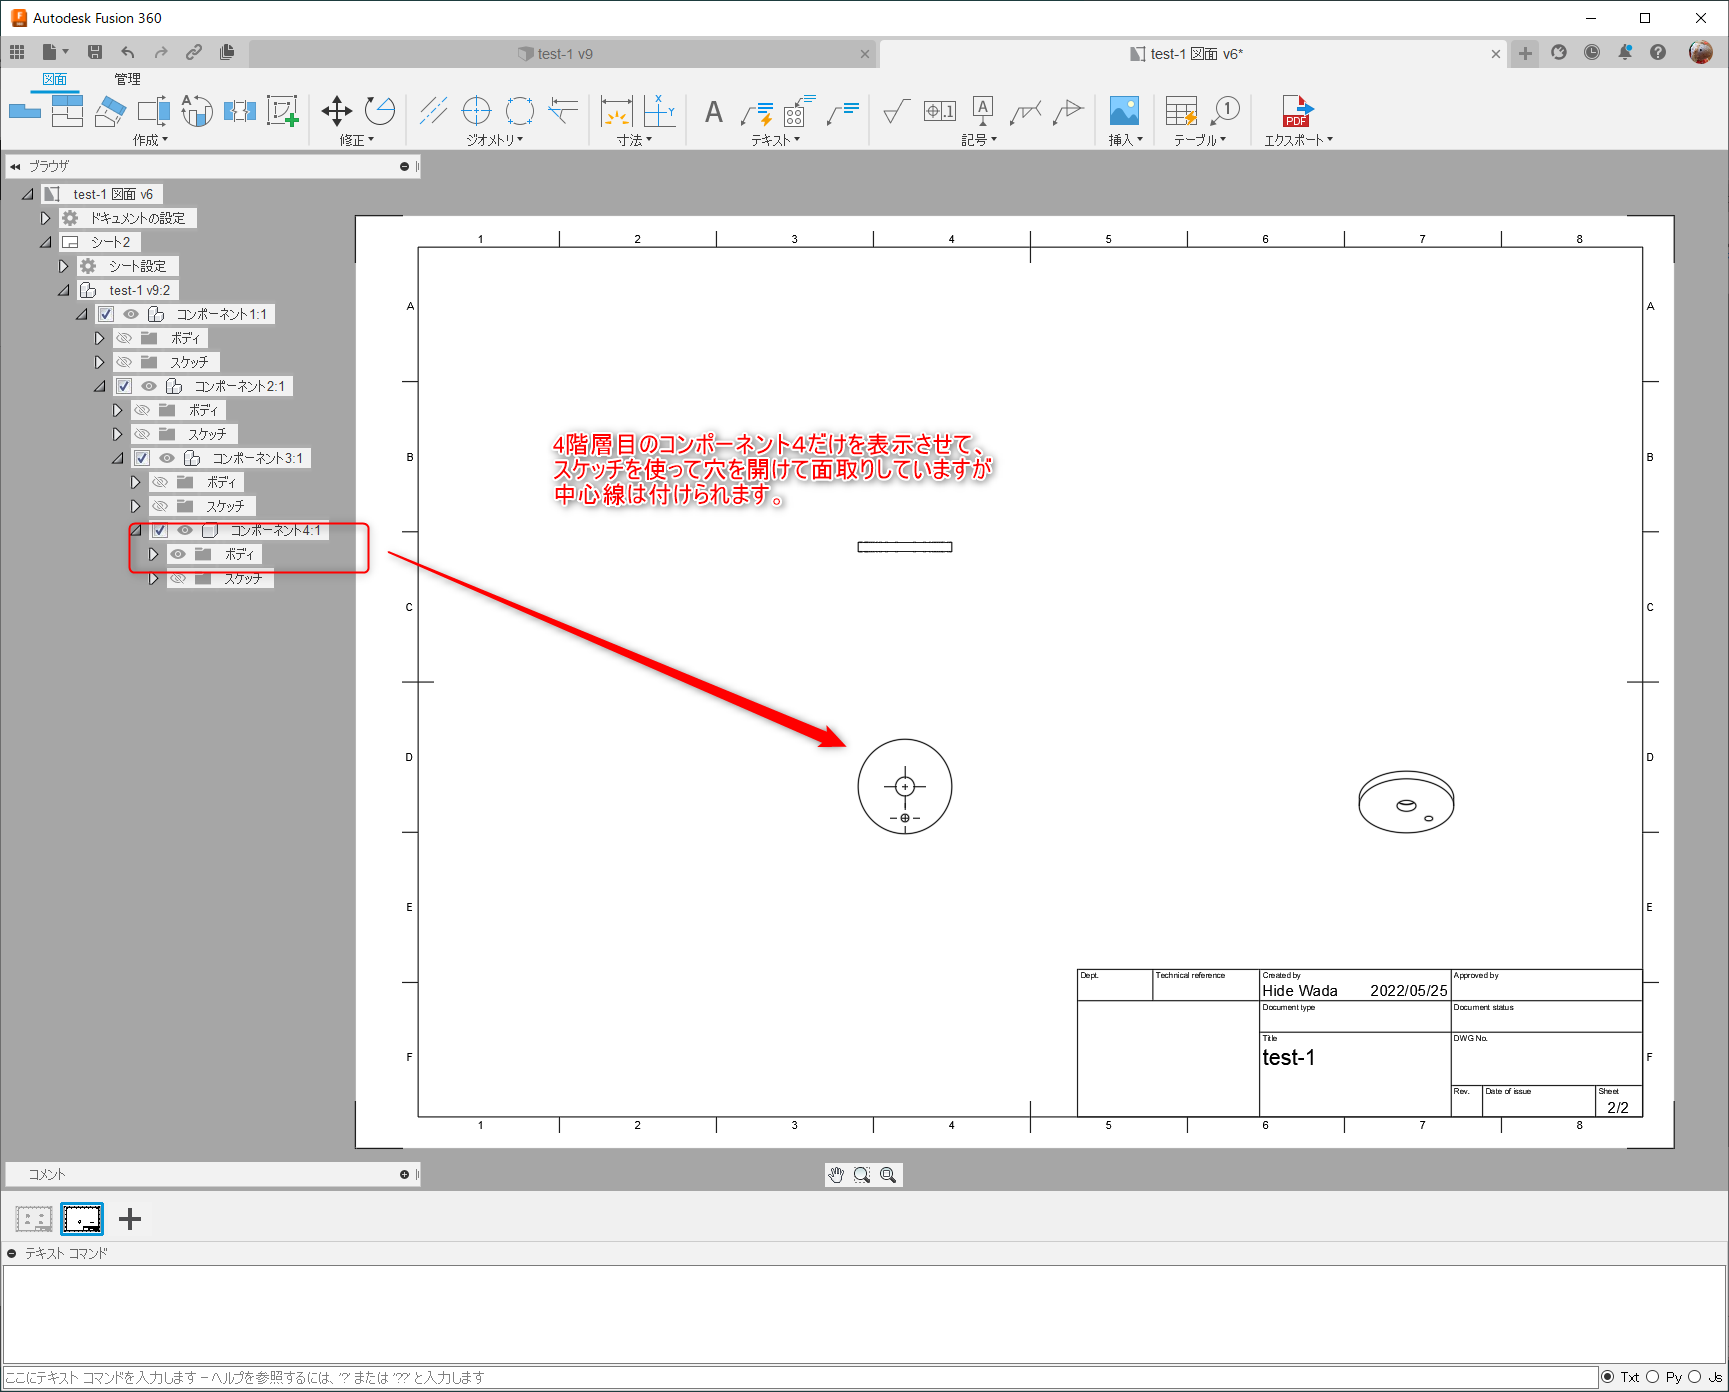Select the Rotate tool
Image resolution: width=1729 pixels, height=1392 pixels.
click(x=379, y=111)
